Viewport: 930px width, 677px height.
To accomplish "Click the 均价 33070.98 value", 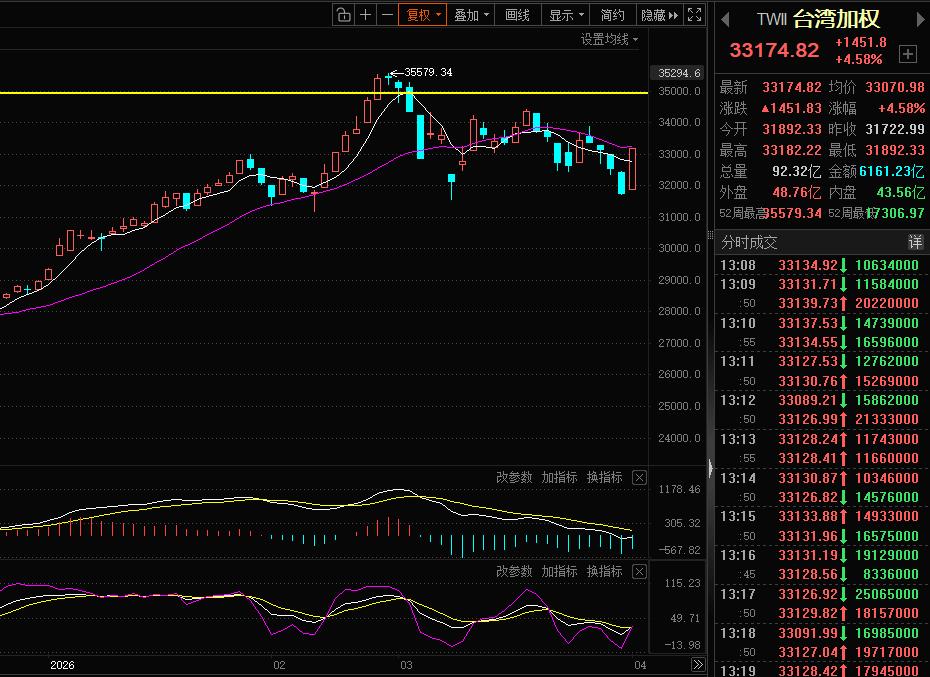I will click(x=894, y=87).
